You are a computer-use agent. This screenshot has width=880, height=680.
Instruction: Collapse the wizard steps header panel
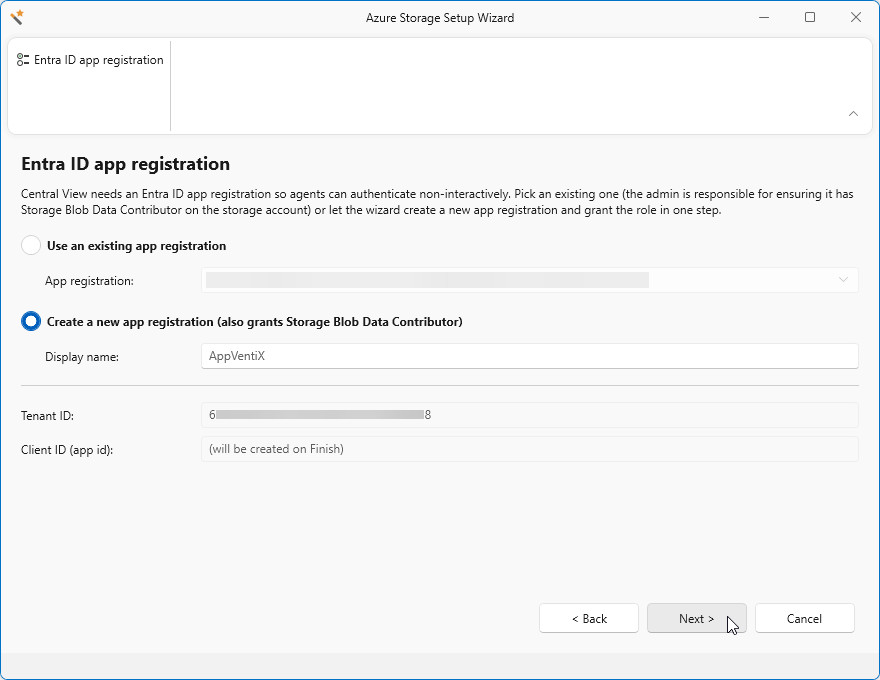853,113
